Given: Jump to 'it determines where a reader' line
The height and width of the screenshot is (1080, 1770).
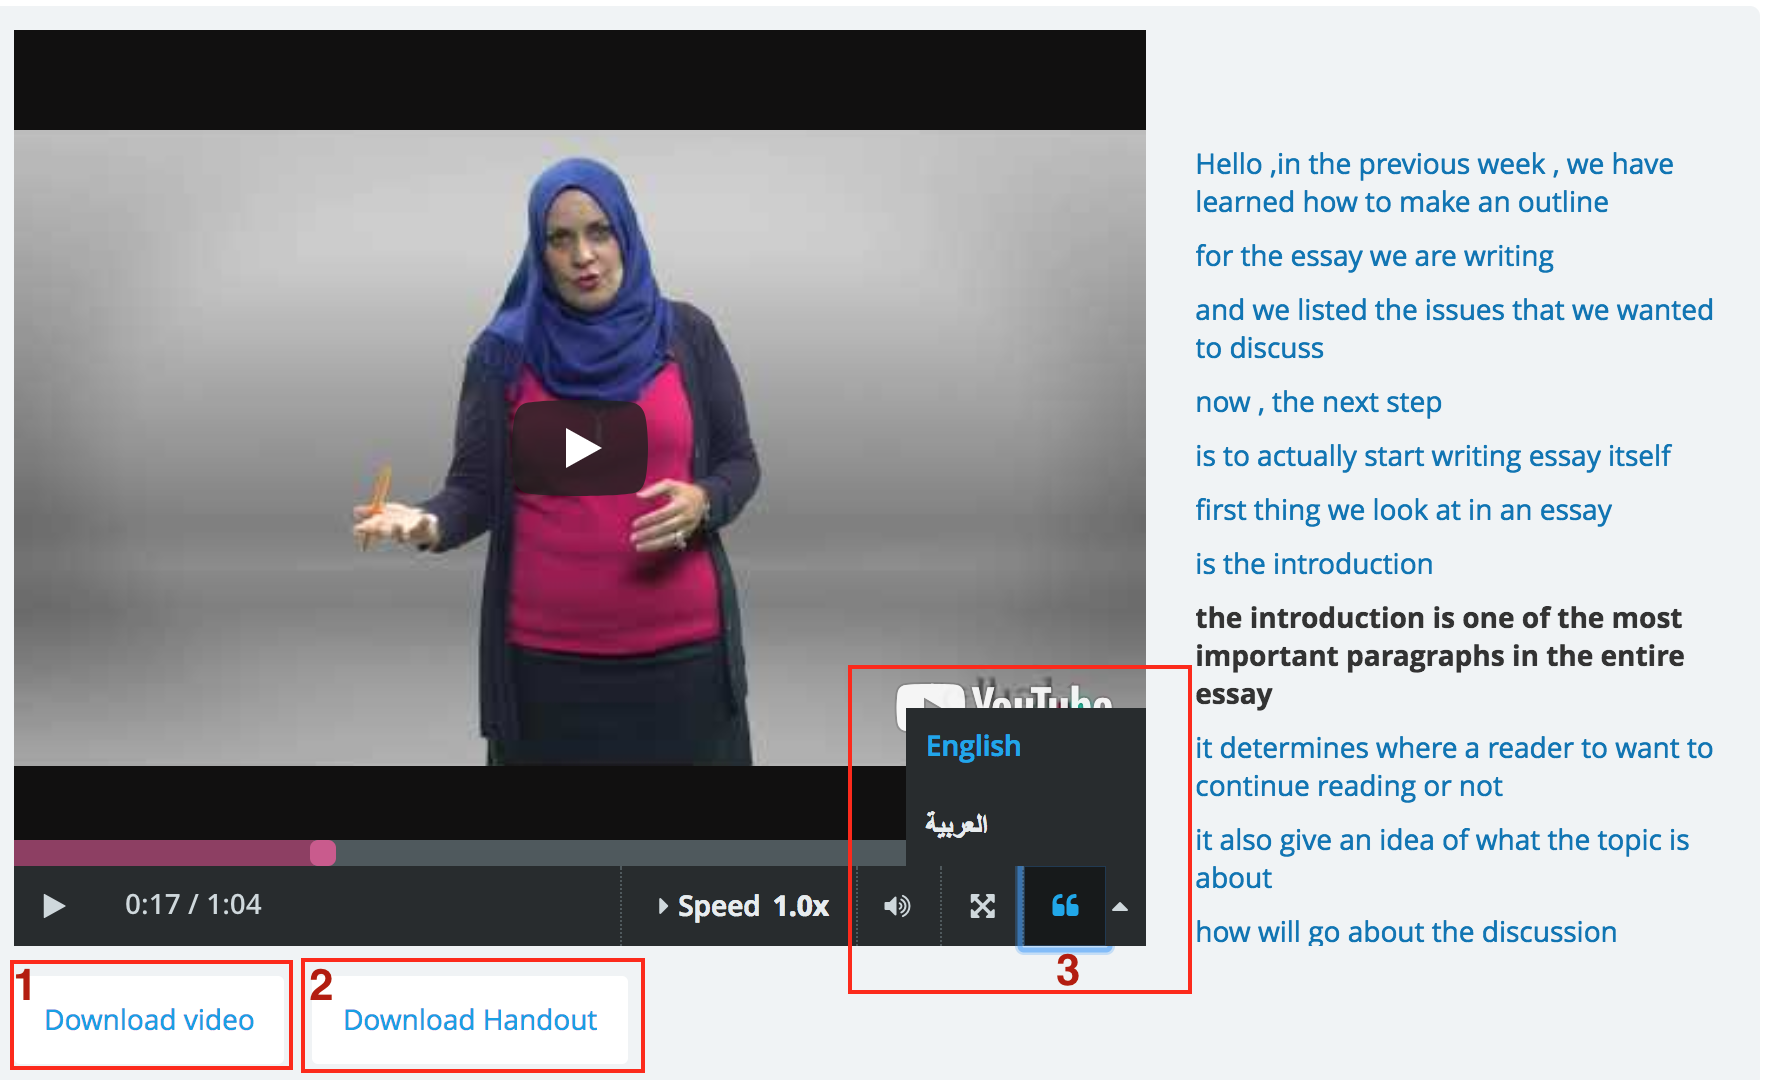Looking at the screenshot, I should tap(1454, 767).
